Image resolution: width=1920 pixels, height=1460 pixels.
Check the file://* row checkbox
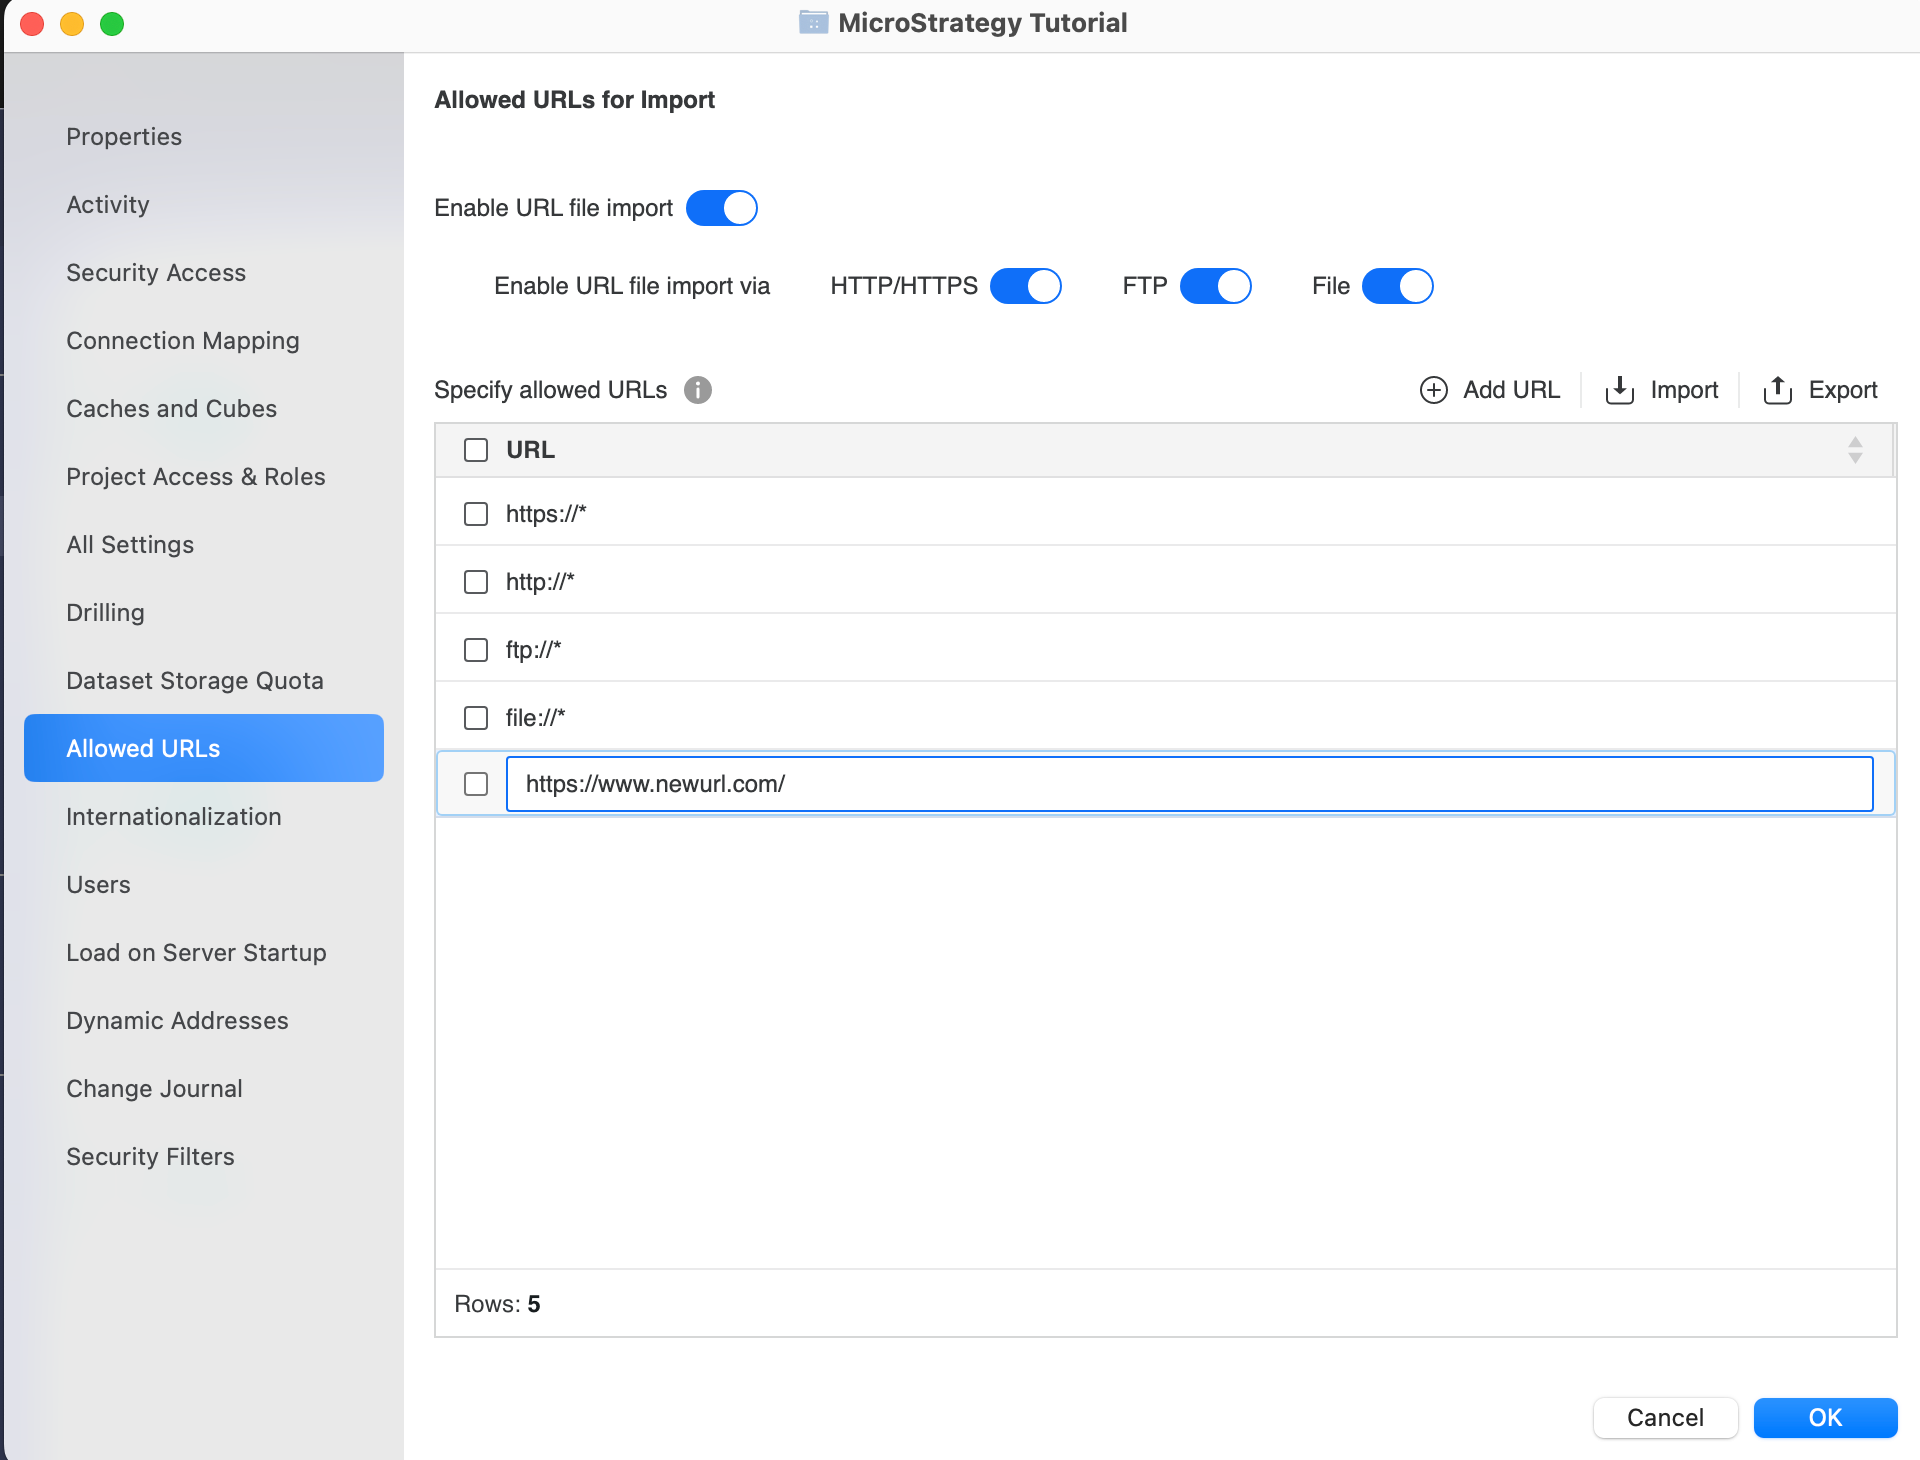click(x=476, y=718)
